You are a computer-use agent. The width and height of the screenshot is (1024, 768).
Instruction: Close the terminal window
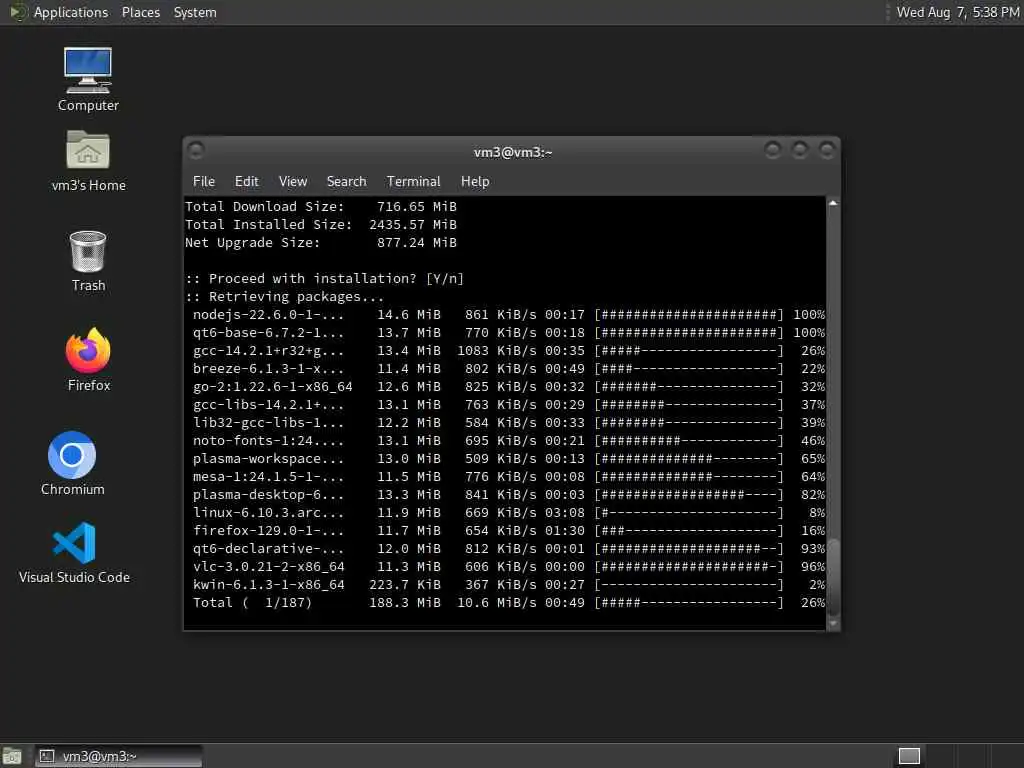pyautogui.click(x=827, y=151)
